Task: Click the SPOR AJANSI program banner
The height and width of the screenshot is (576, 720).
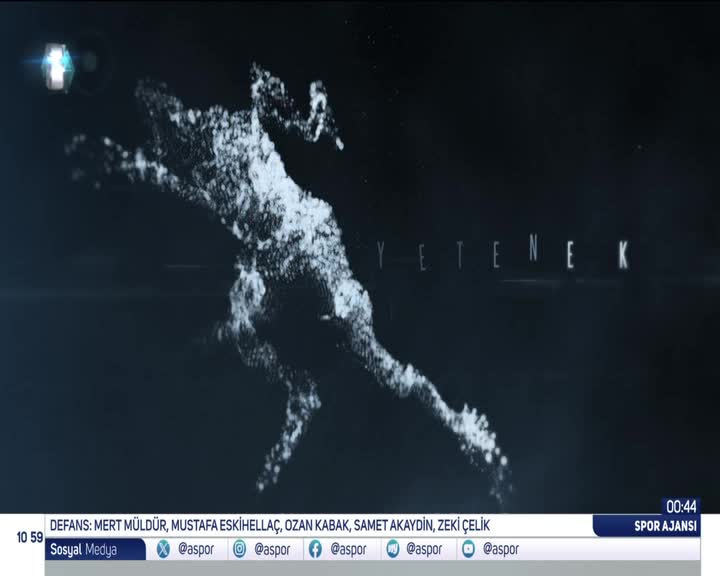Action: [x=647, y=527]
